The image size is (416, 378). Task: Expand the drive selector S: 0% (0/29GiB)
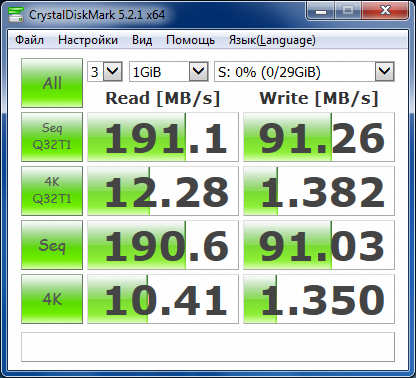385,71
